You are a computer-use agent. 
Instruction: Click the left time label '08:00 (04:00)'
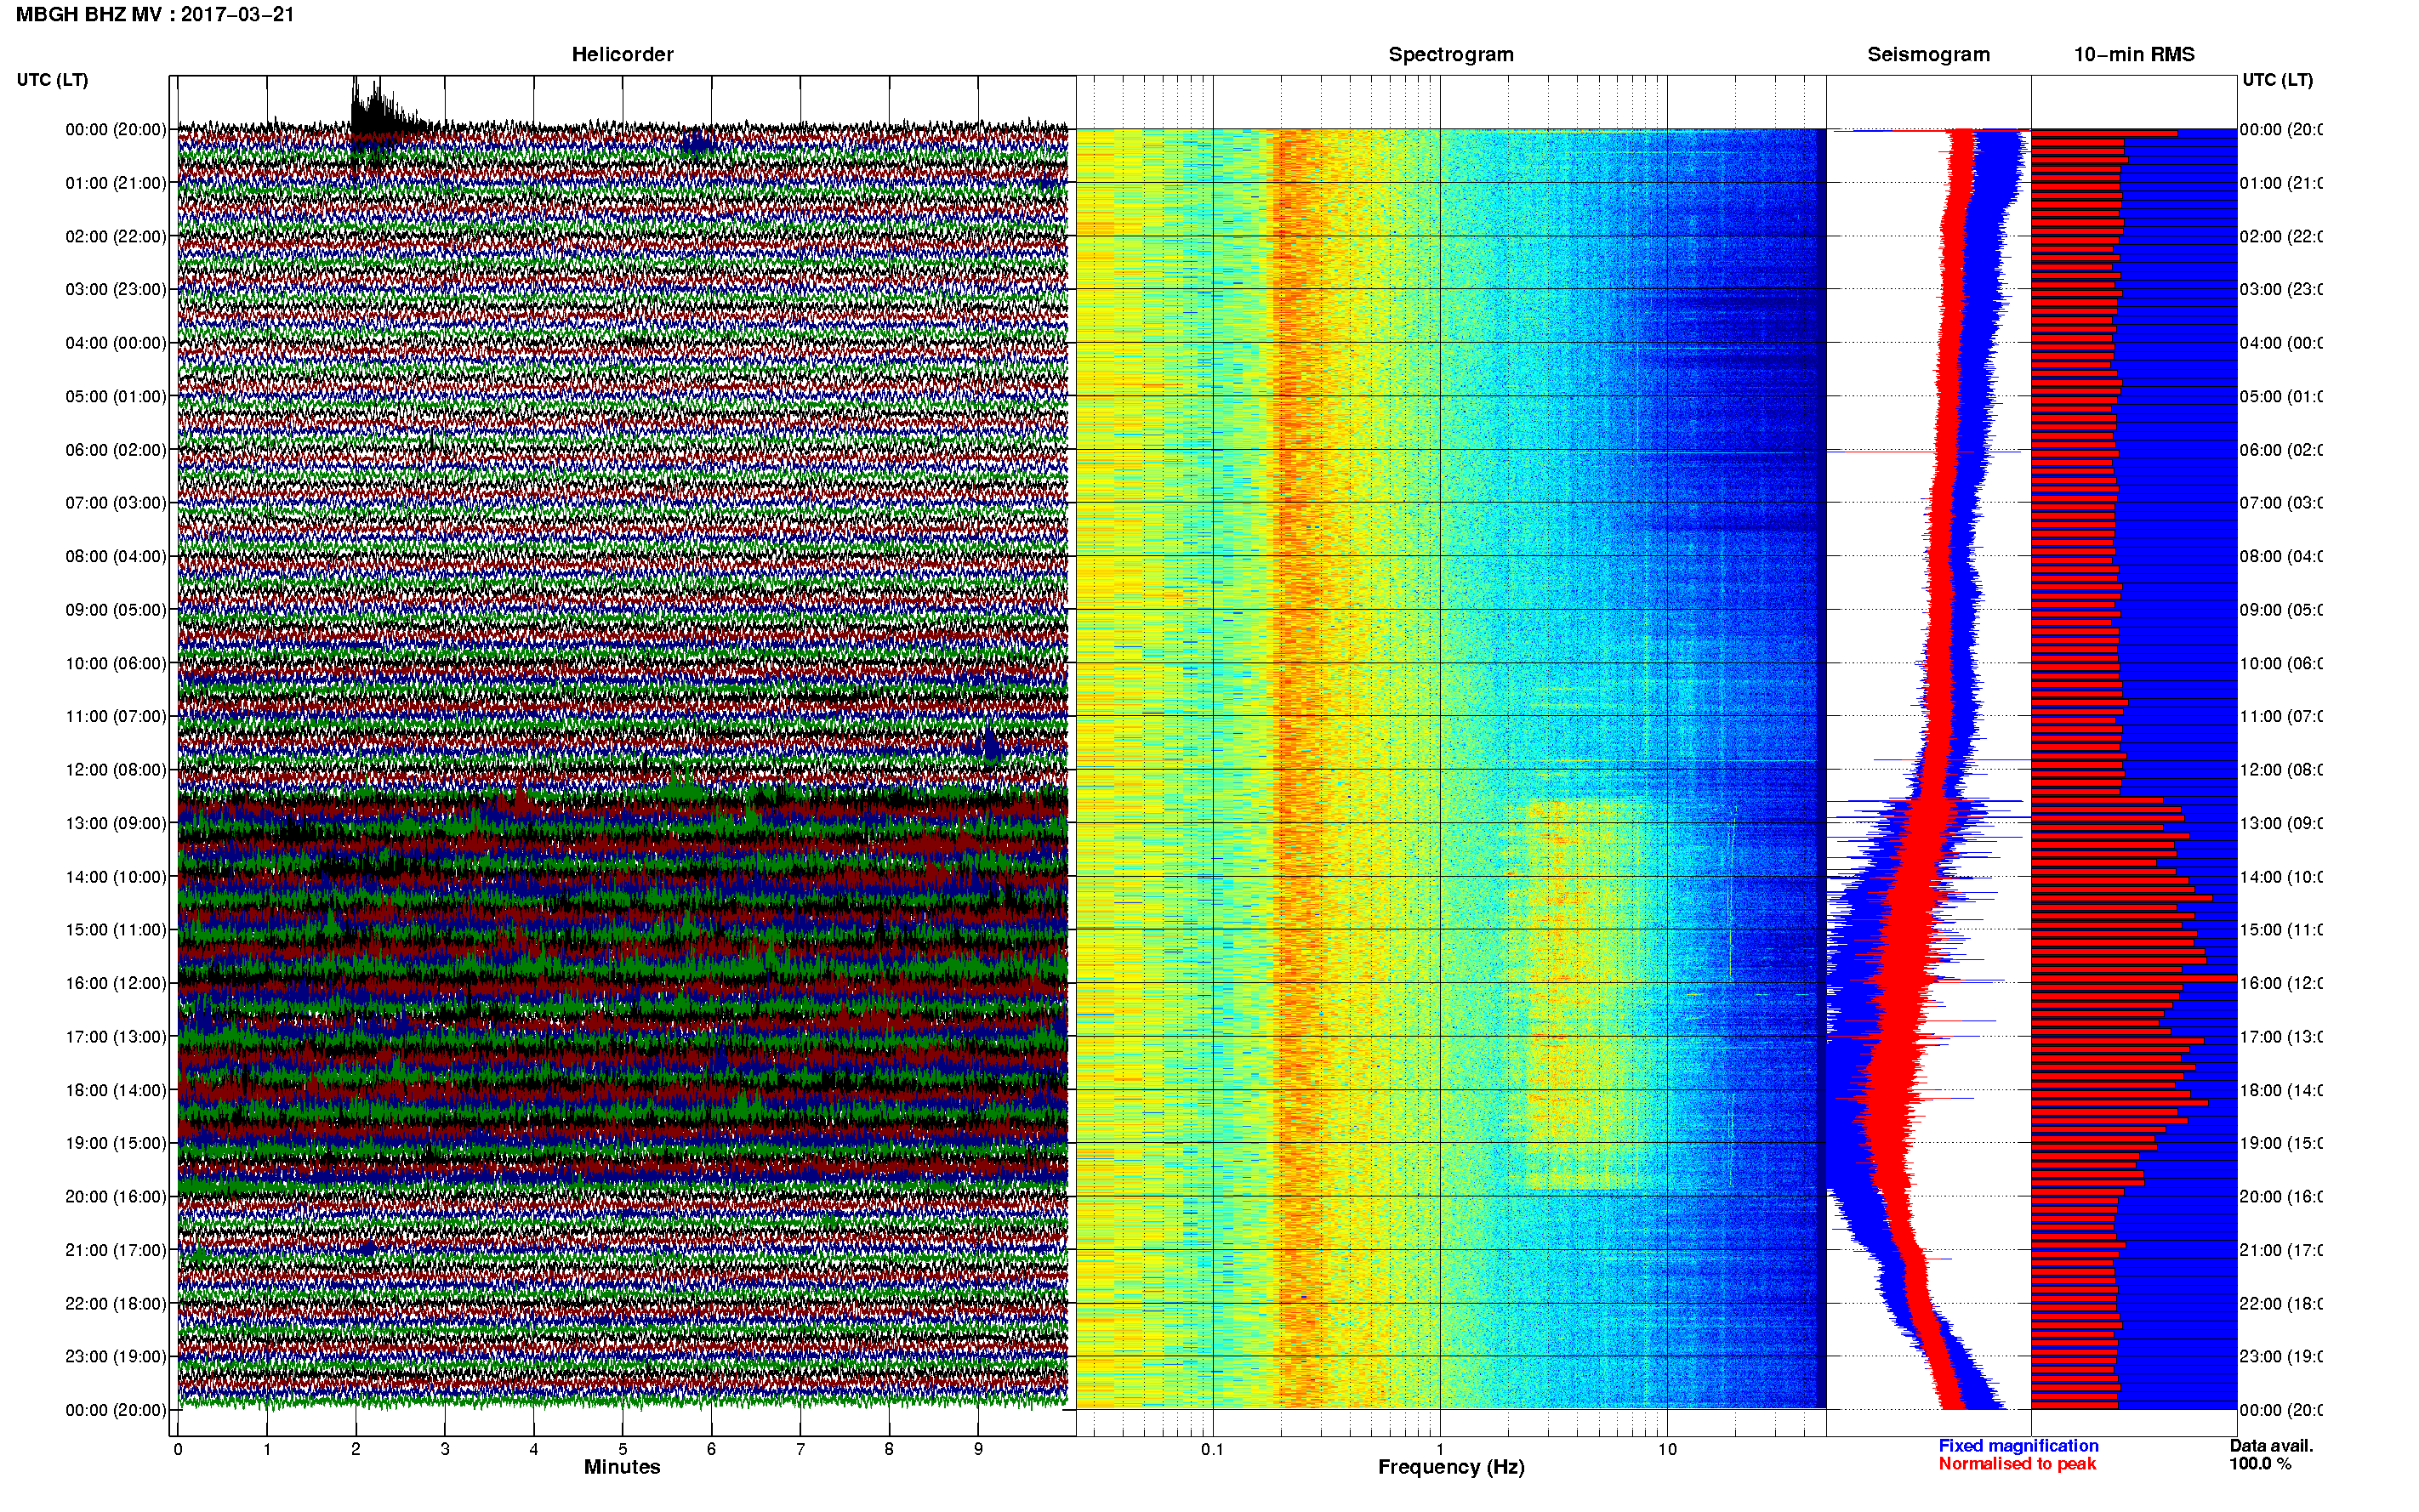pos(116,556)
